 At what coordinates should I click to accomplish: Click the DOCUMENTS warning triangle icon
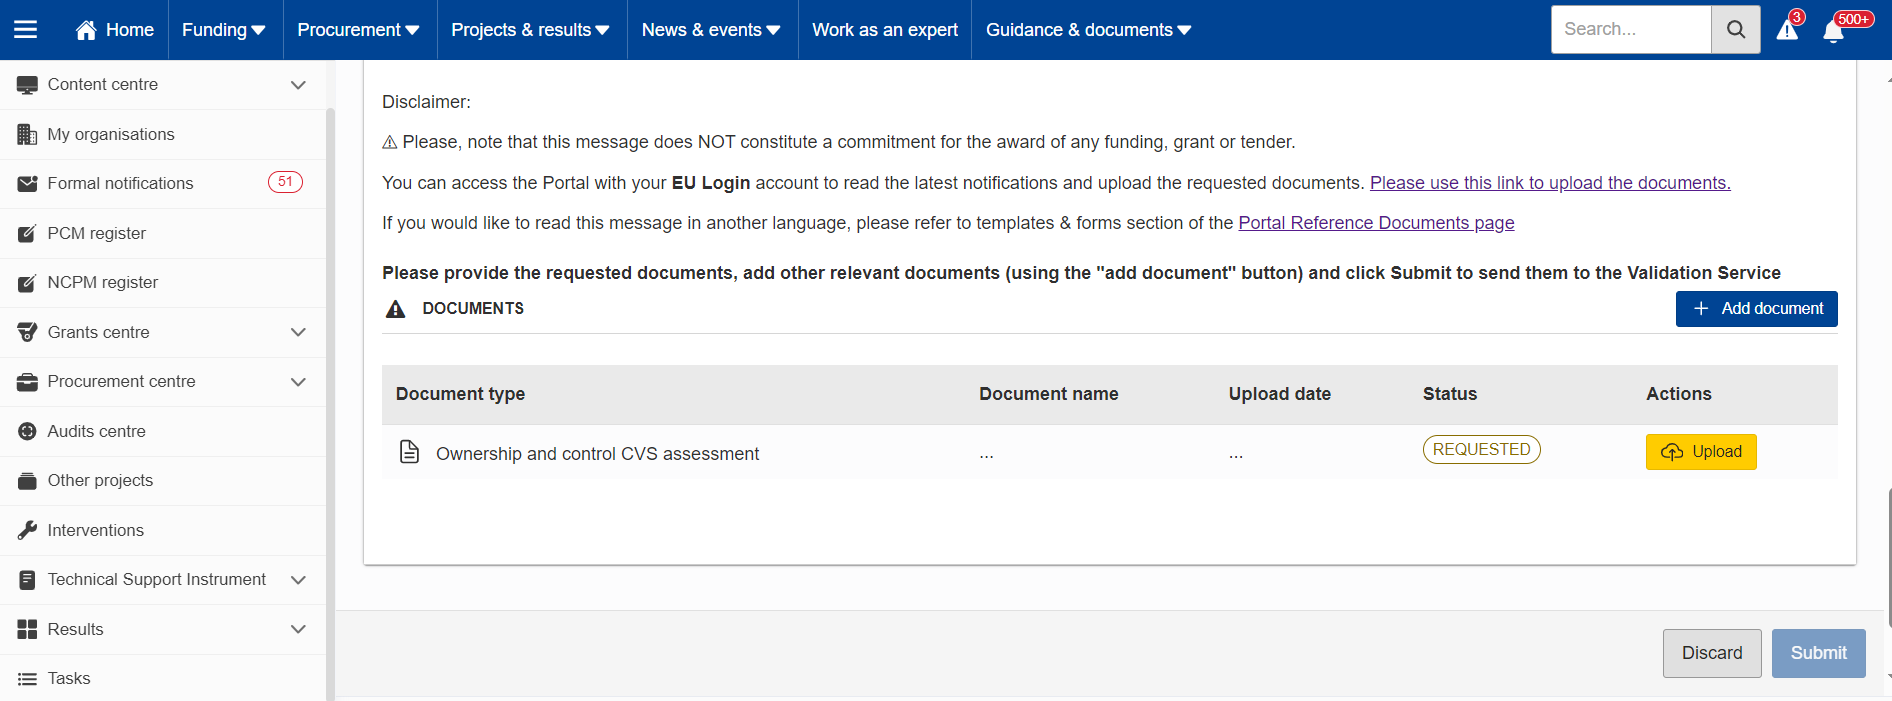[396, 309]
